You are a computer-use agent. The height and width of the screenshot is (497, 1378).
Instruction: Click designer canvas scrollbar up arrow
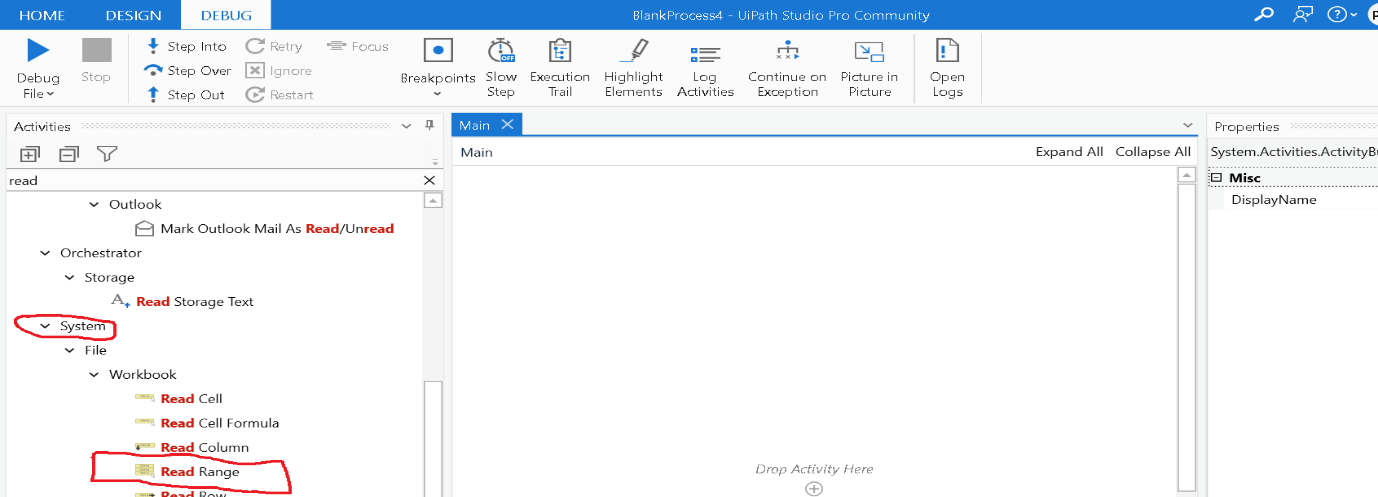point(1187,175)
